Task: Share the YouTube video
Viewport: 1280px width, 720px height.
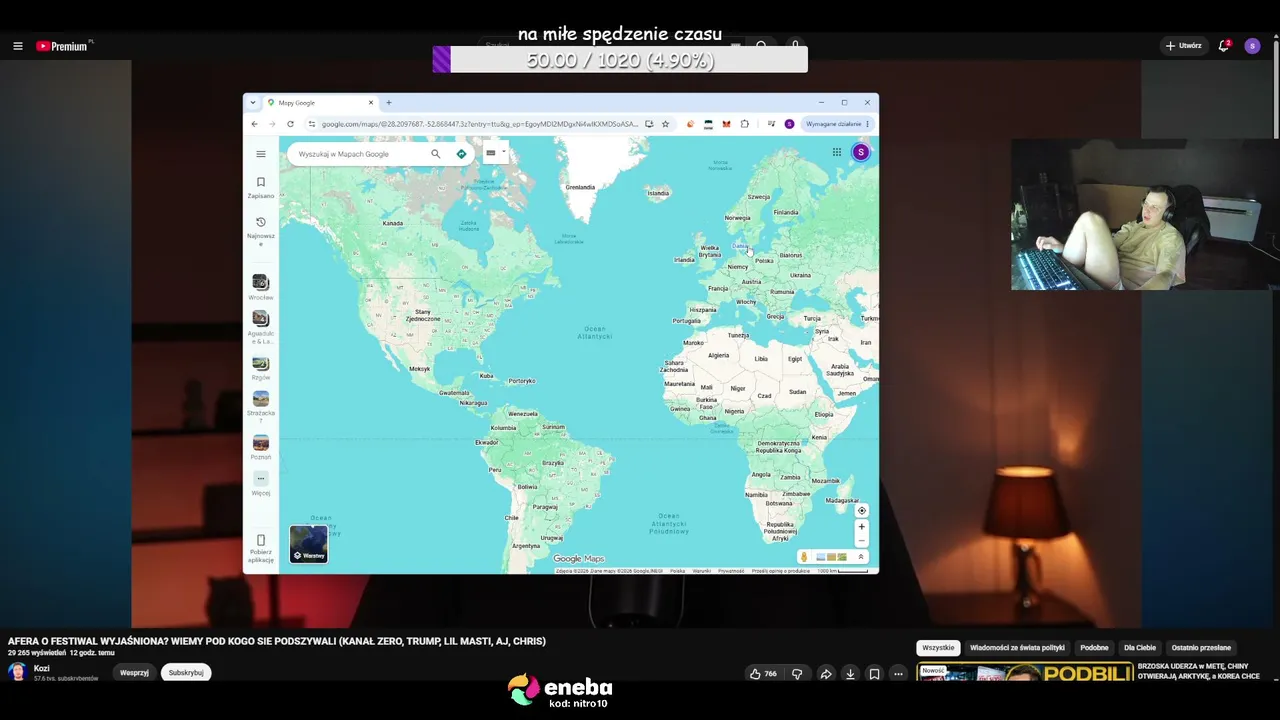Action: pos(826,674)
